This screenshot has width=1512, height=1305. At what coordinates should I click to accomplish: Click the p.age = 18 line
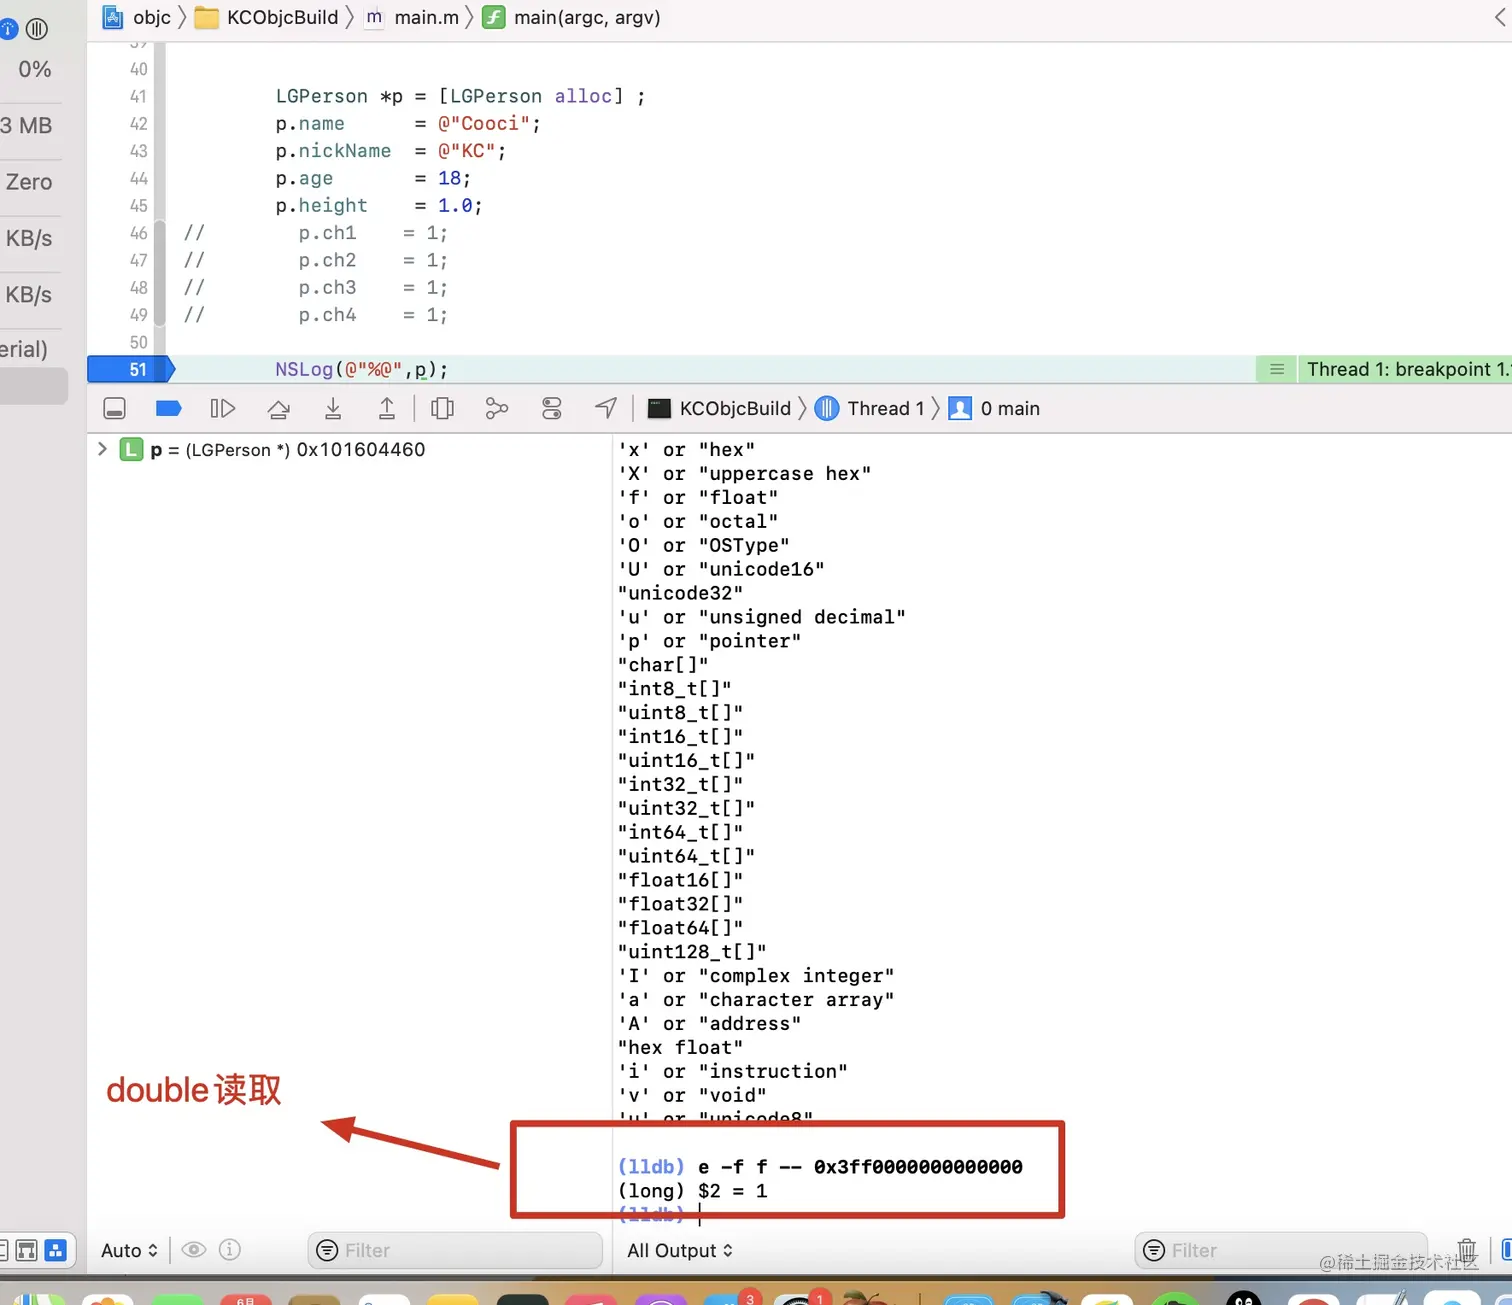point(373,178)
